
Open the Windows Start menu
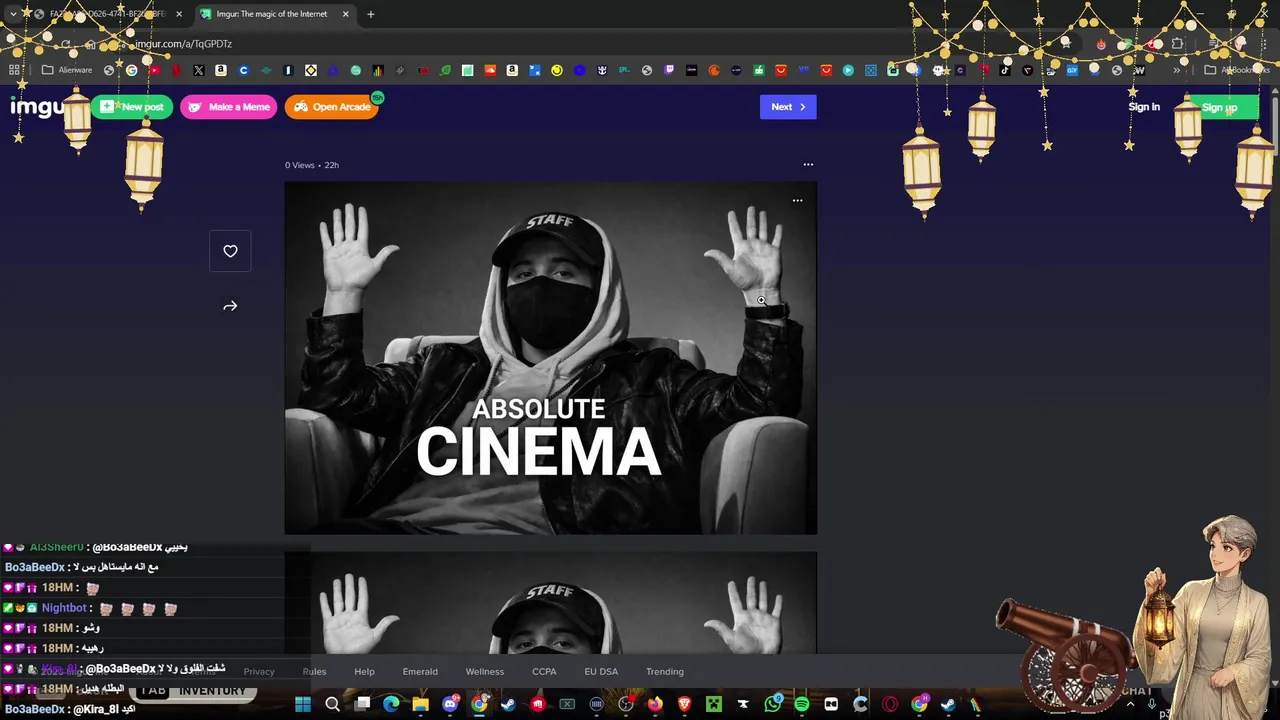click(x=303, y=705)
